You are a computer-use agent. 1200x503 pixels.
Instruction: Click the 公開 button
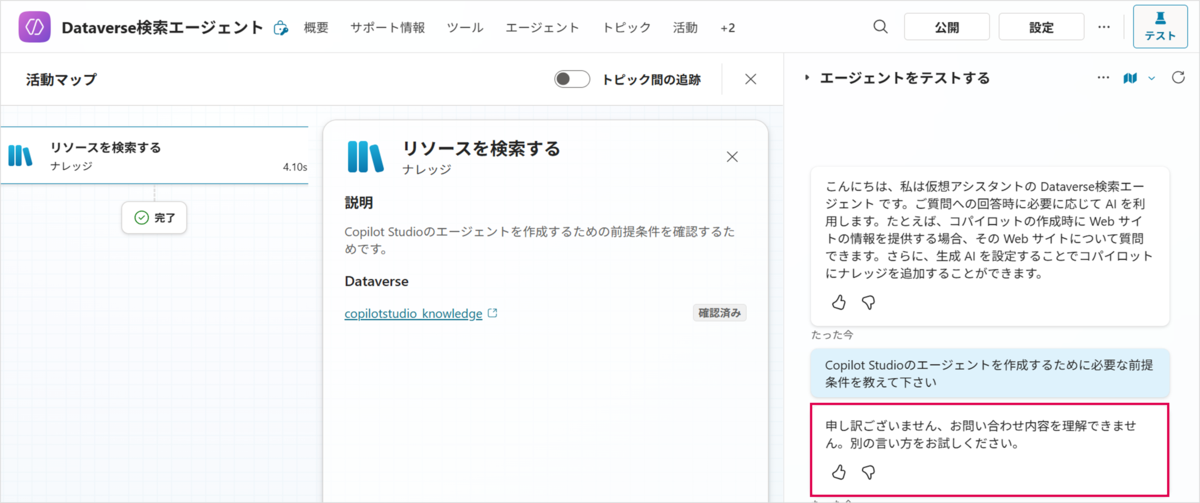(947, 27)
